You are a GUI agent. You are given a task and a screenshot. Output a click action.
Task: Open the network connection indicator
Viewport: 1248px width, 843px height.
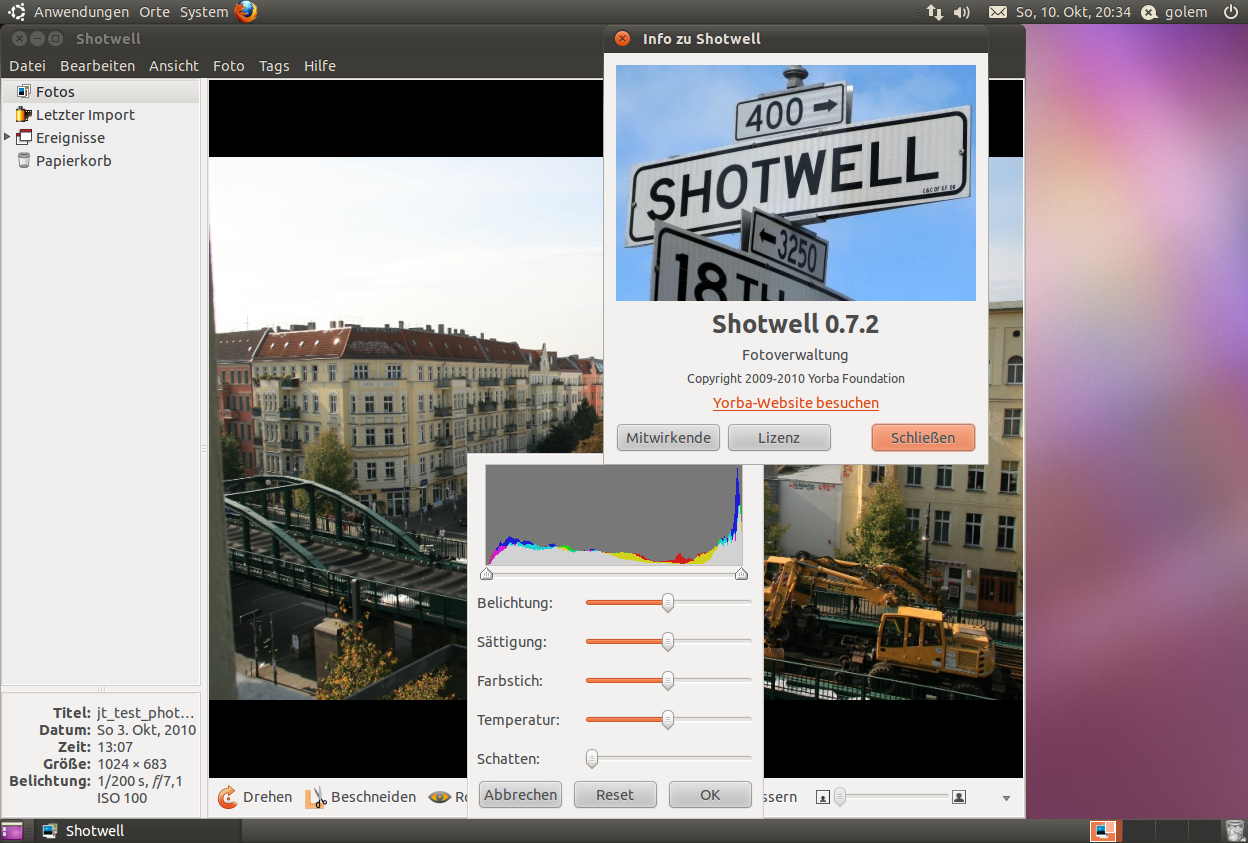pos(935,12)
